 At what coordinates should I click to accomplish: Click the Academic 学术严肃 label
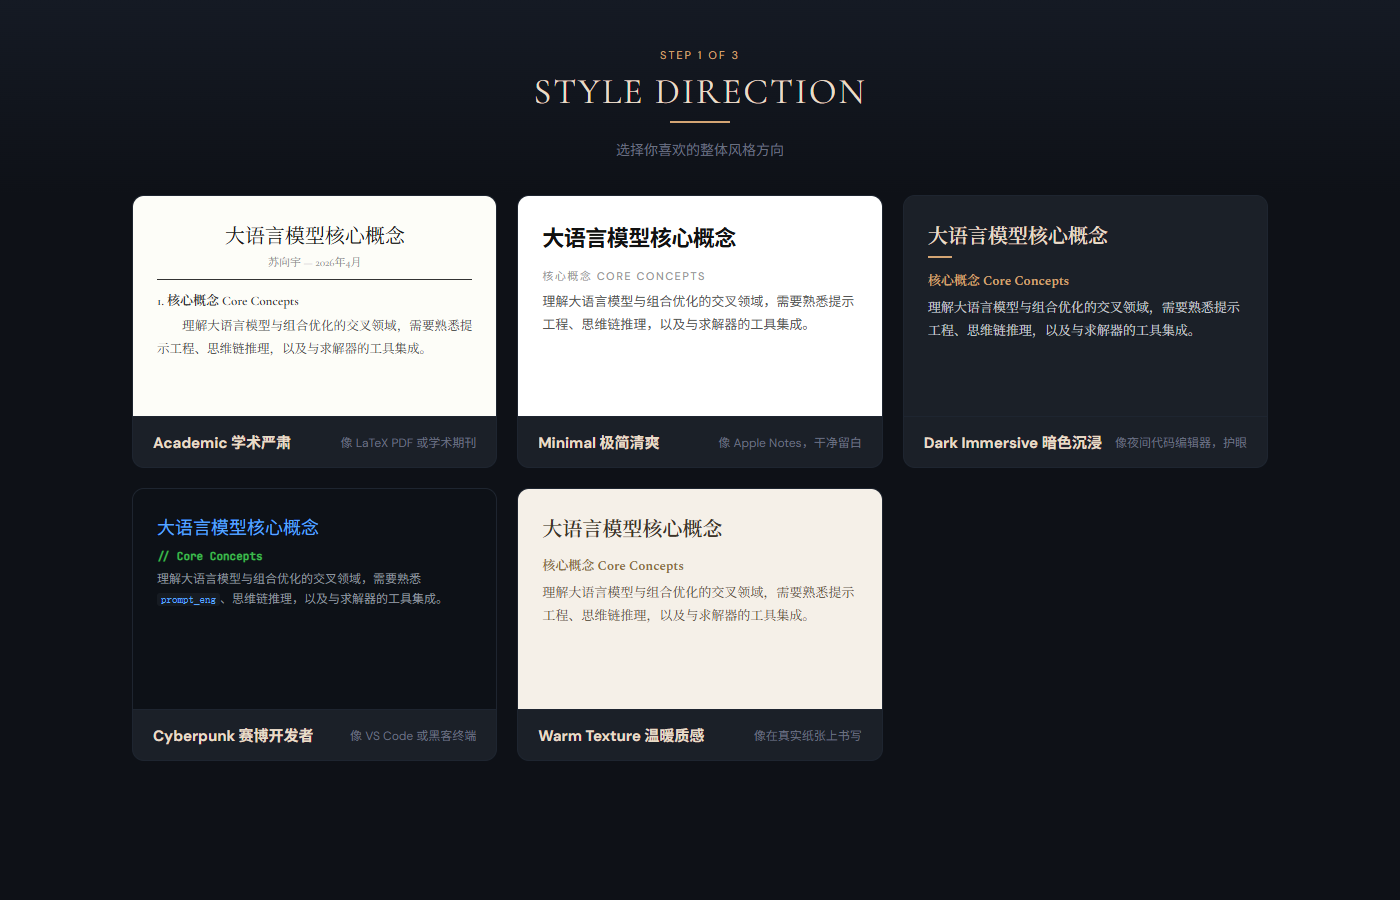pyautogui.click(x=222, y=442)
